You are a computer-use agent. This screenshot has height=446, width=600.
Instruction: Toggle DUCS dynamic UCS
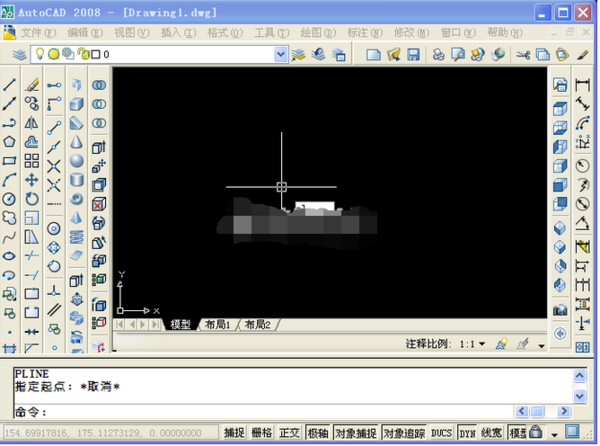tap(441, 433)
